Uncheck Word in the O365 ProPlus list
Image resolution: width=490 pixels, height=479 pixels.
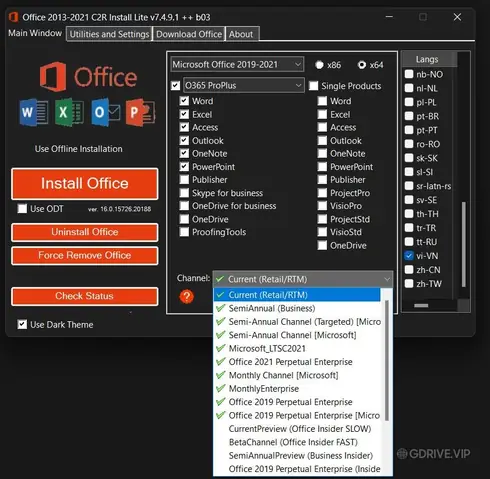184,101
